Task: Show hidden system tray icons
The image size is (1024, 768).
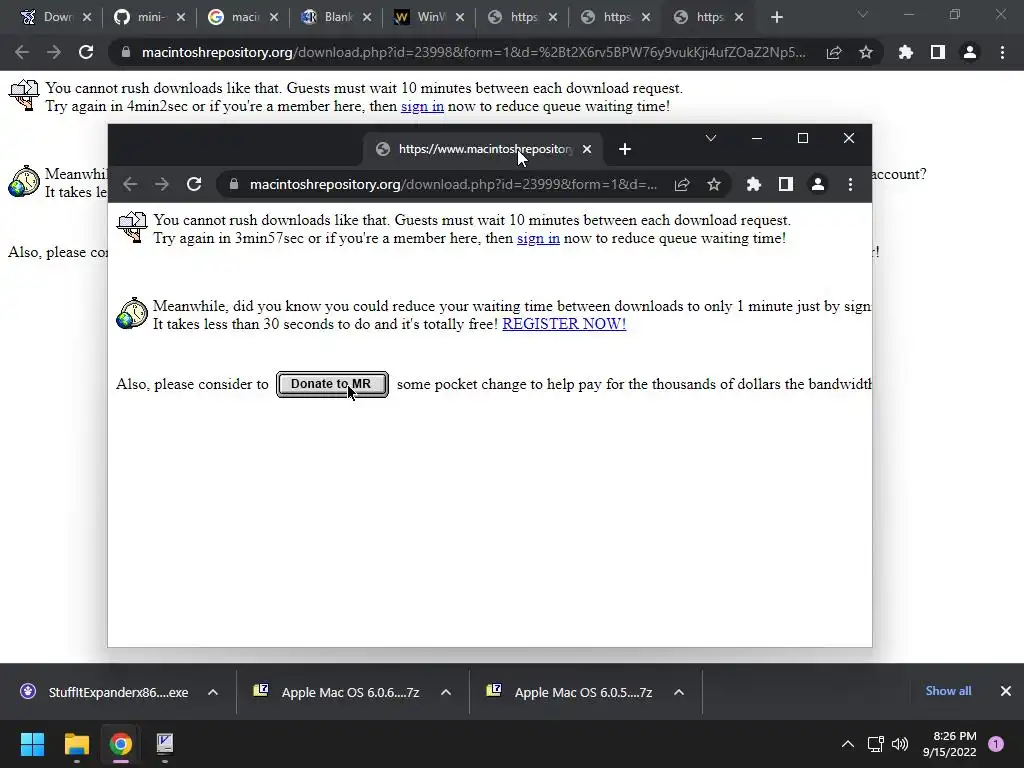Action: tap(848, 744)
